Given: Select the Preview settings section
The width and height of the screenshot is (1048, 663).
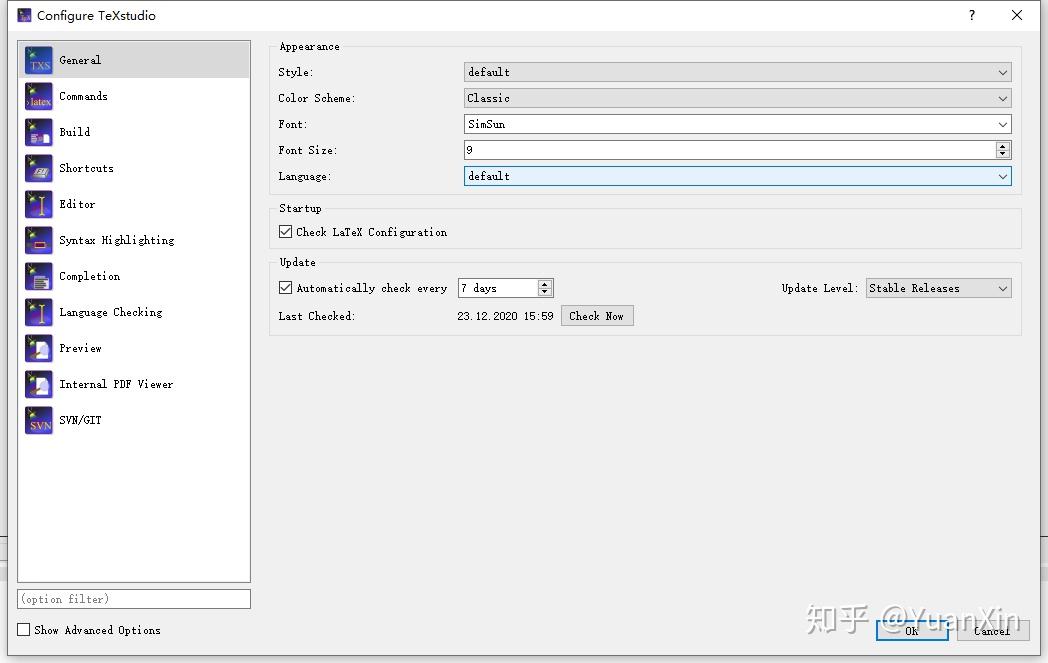Looking at the screenshot, I should coord(38,348).
